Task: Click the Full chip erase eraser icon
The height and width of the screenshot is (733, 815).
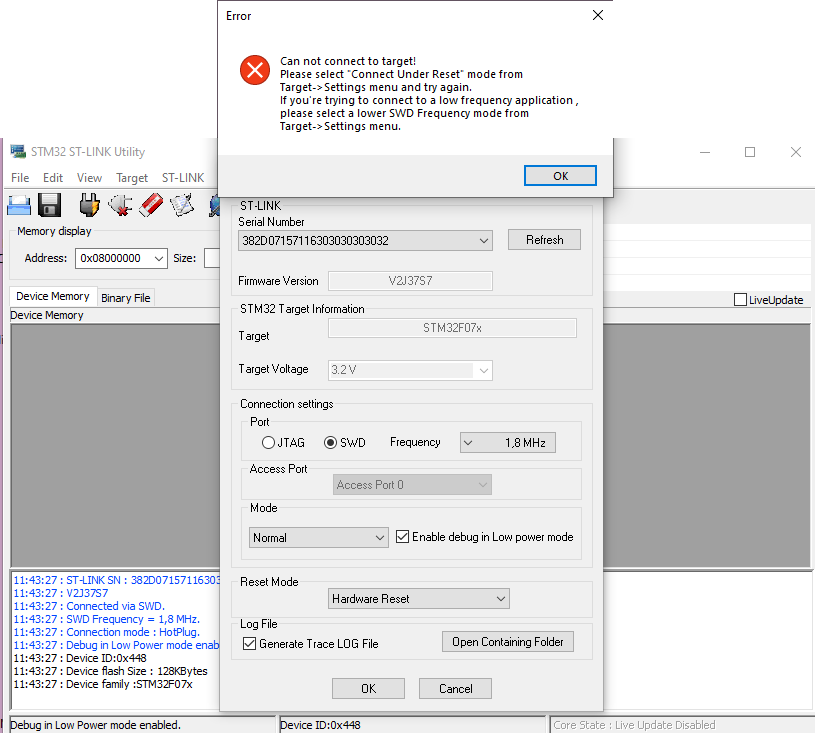Action: (x=151, y=205)
